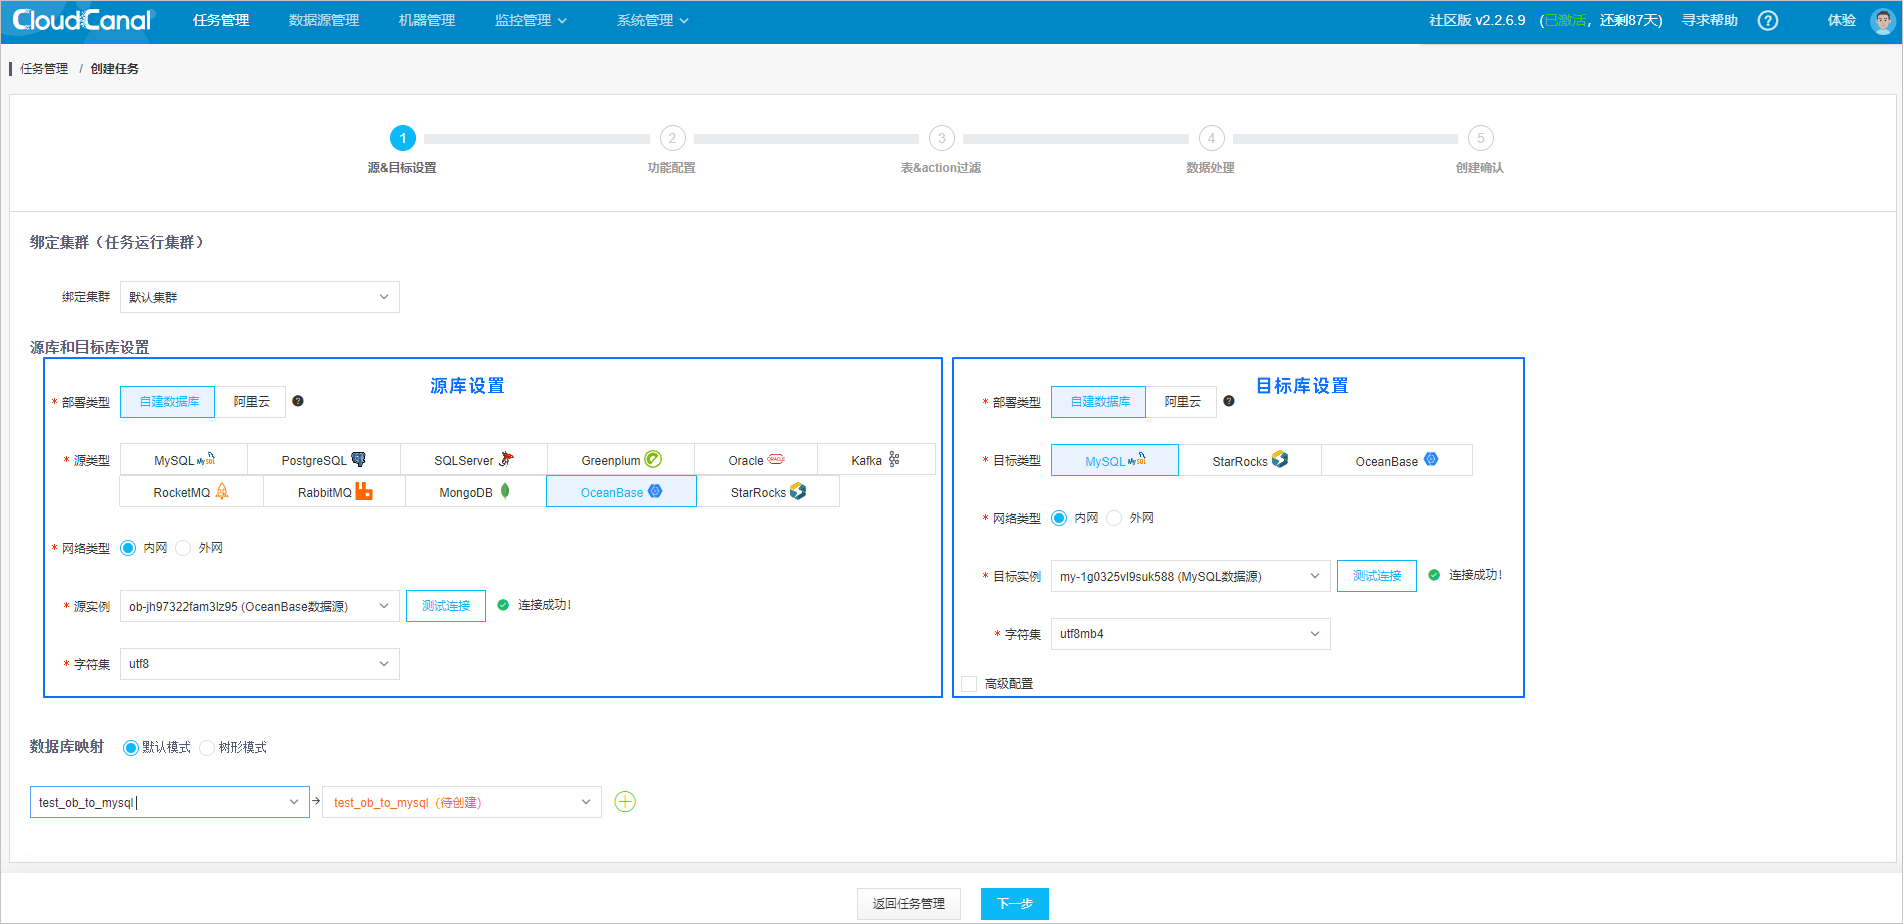Open the 目标实例 instance dropdown
Image resolution: width=1903 pixels, height=924 pixels.
click(1189, 575)
